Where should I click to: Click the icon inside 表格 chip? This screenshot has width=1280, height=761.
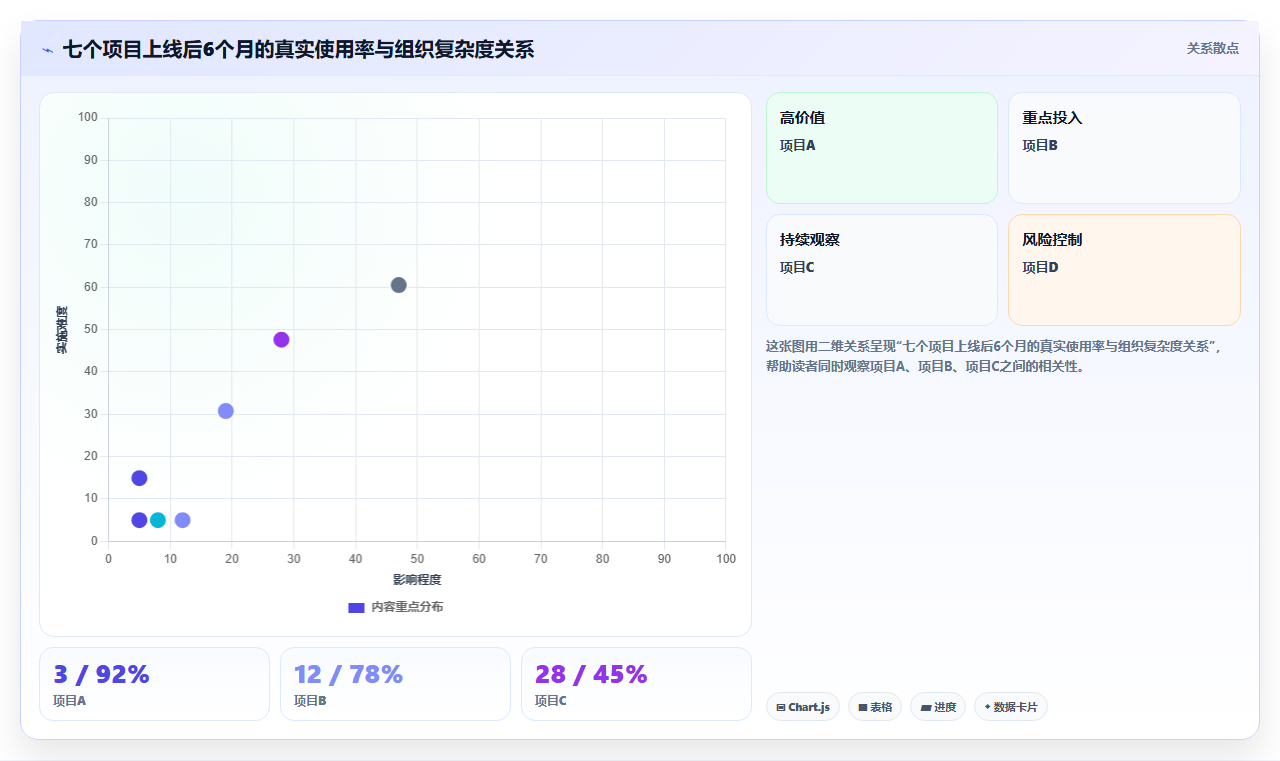pos(863,707)
